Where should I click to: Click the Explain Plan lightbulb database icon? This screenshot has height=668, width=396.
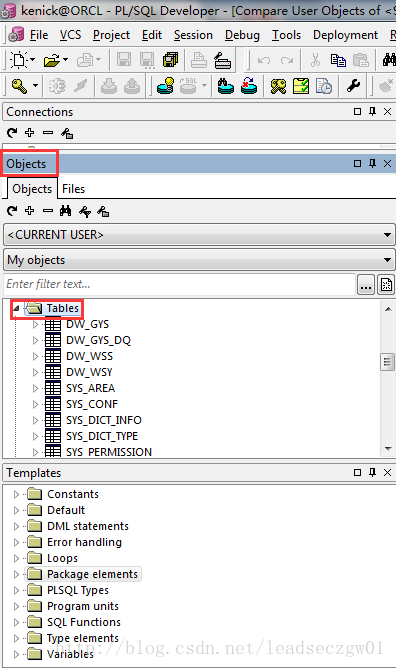[166, 86]
